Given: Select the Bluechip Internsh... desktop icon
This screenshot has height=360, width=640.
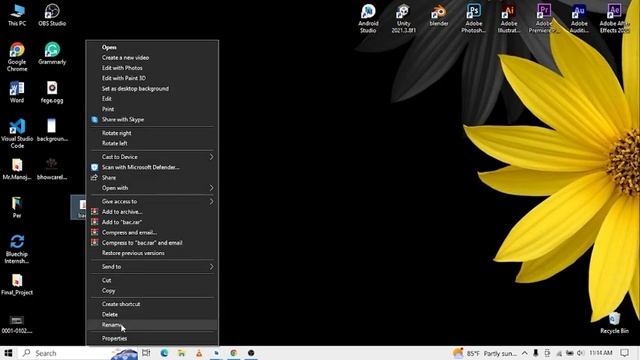Looking at the screenshot, I should click(17, 249).
